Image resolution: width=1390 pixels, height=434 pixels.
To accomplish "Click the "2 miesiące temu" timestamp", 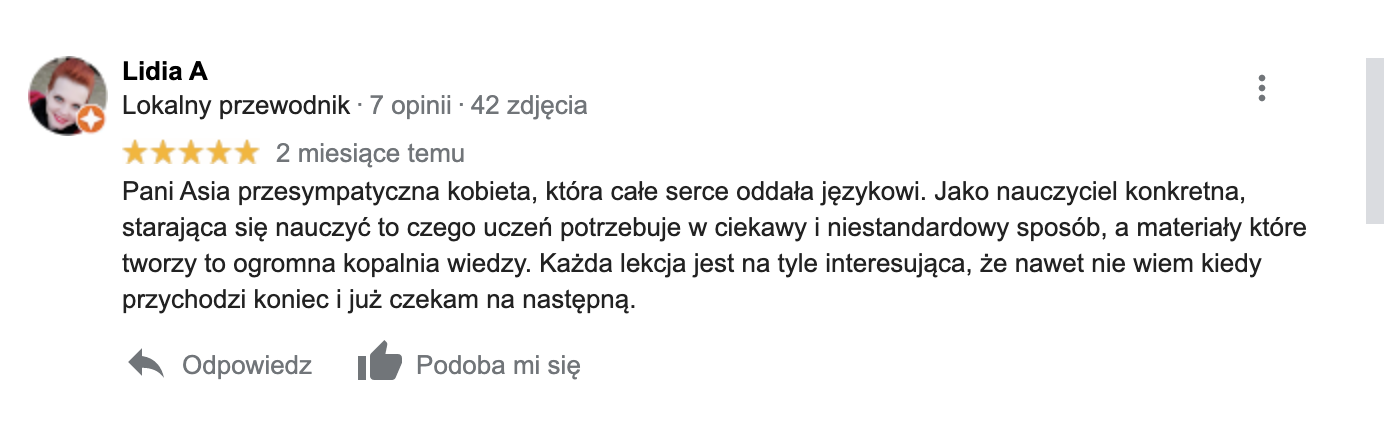I will click(370, 154).
